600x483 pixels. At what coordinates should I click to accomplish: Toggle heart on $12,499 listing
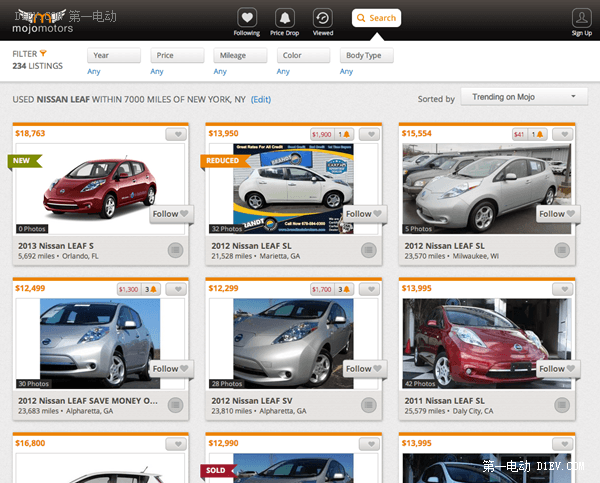click(176, 289)
